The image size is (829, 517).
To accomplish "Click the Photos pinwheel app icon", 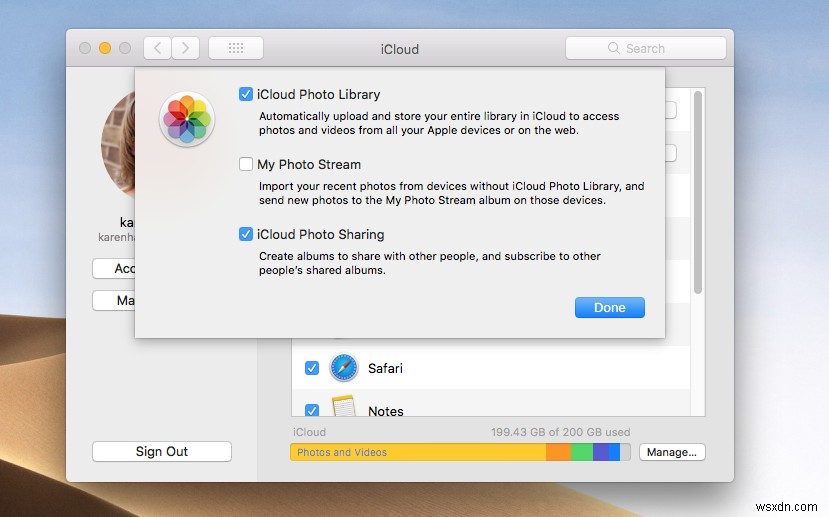I will (x=187, y=120).
